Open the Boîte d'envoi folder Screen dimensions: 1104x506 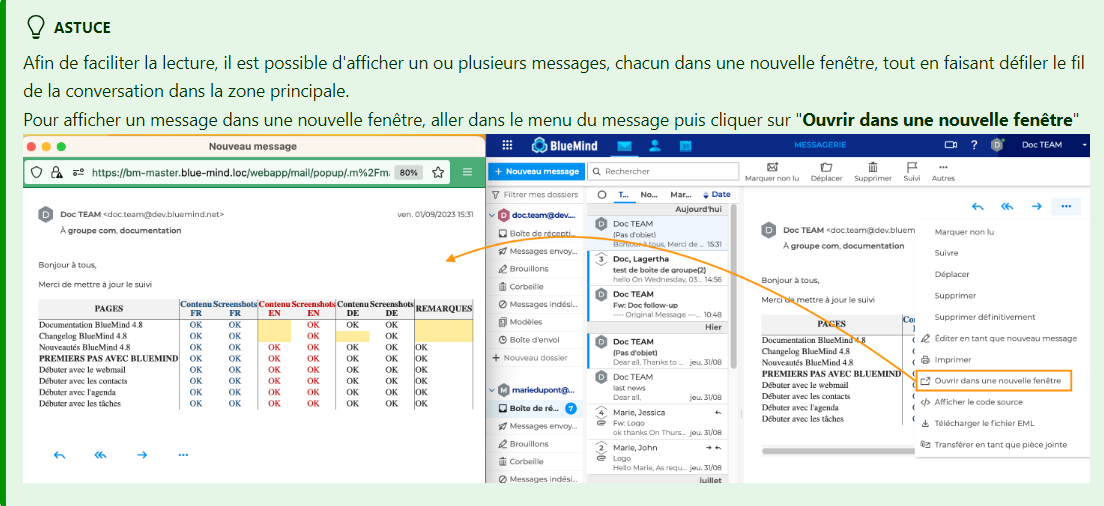pos(537,340)
